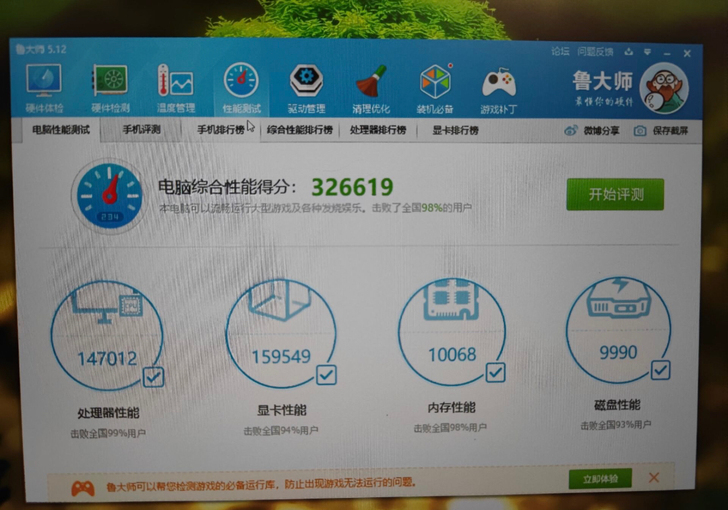The height and width of the screenshot is (510, 728).
Task: Switch to 手机排行榜 tab
Action: [221, 130]
